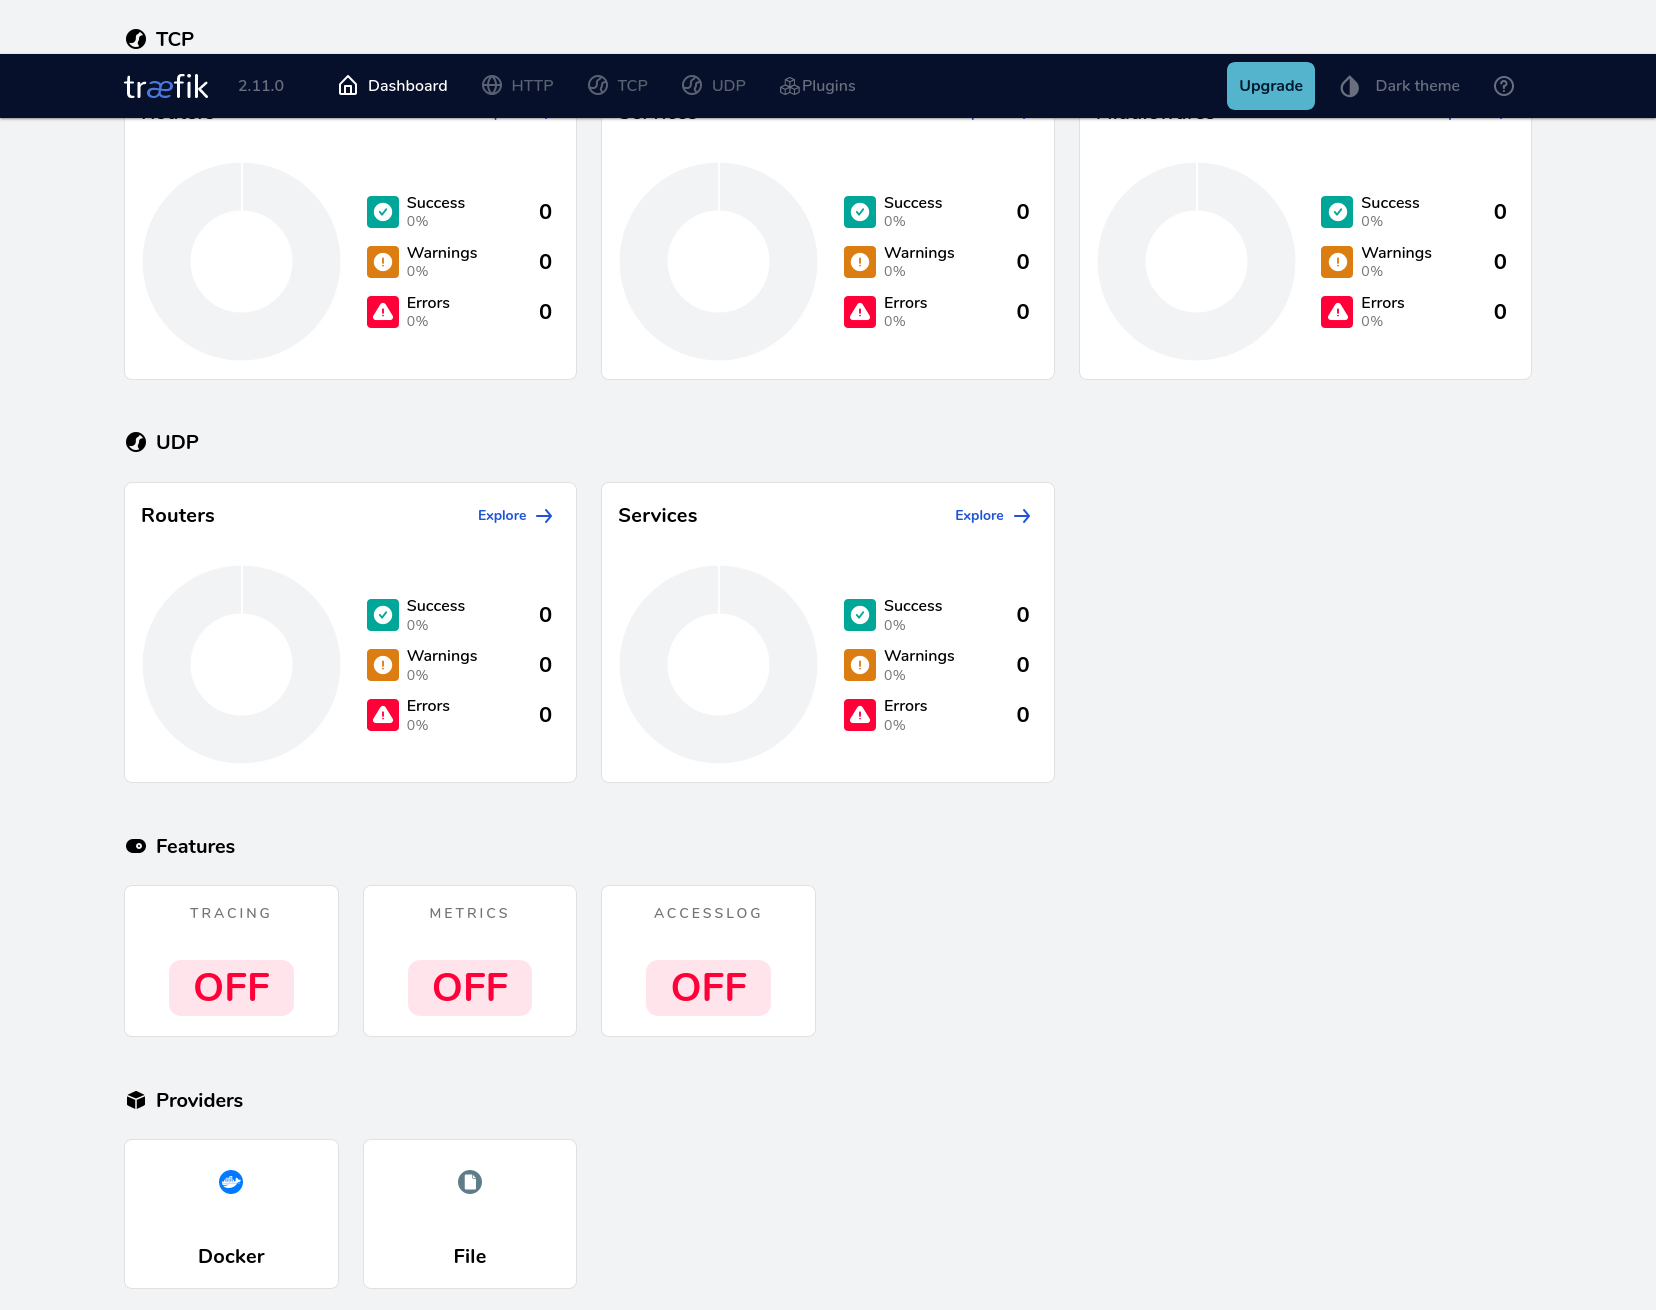Click the globe icon next to HTTP
Screen dimensions: 1656x1310
click(492, 86)
